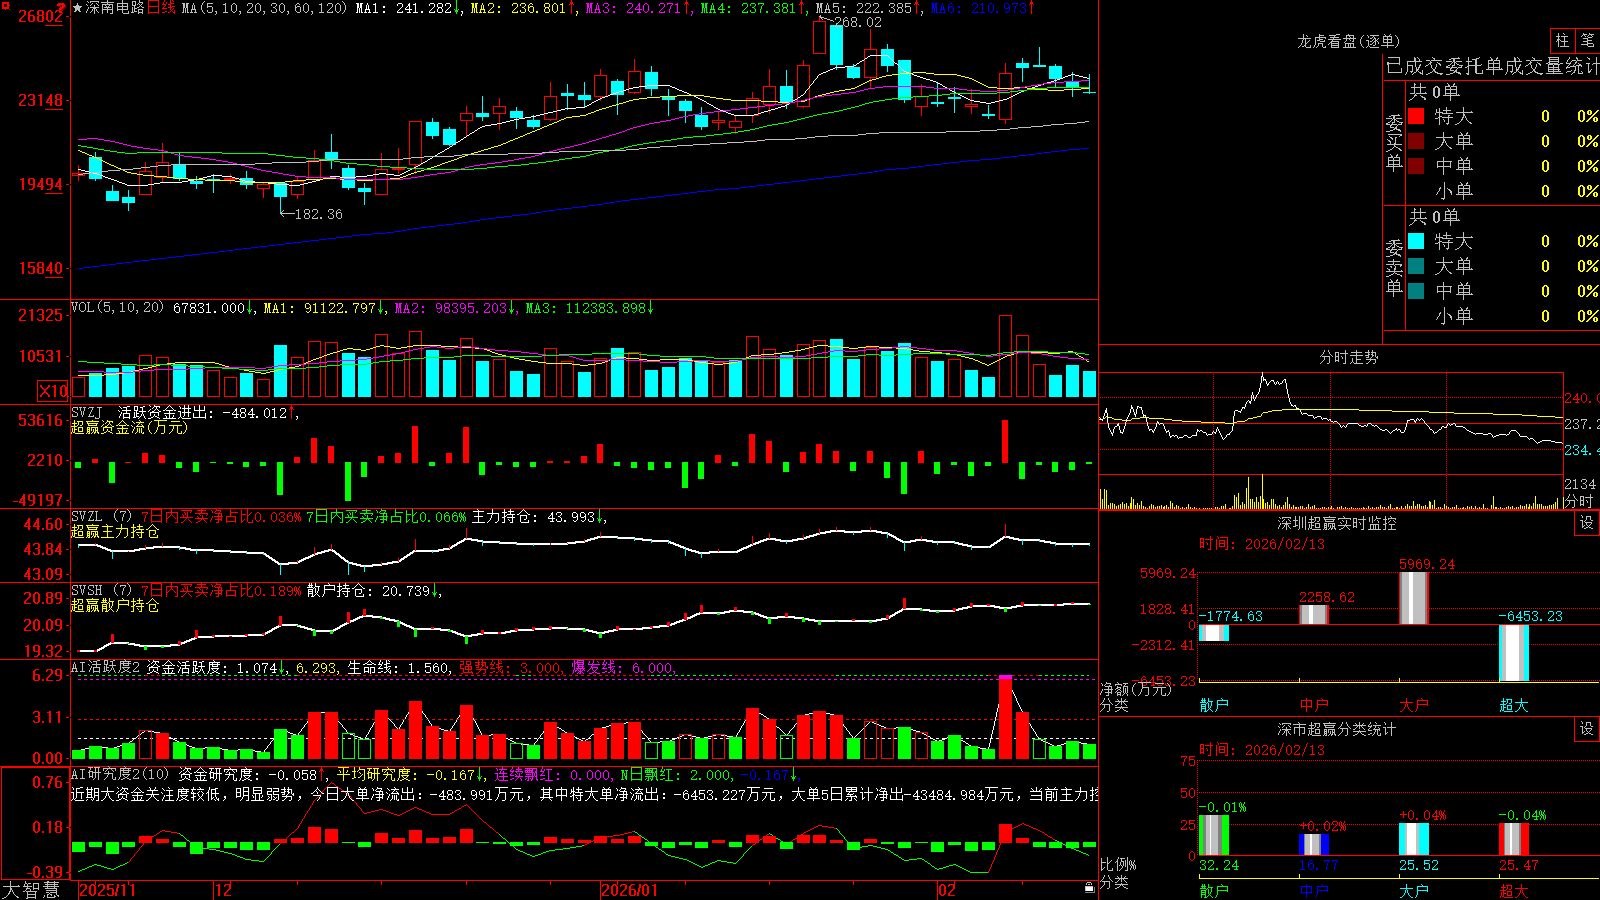This screenshot has height=900, width=1600.
Task: Click the AI研究度2(10) indicator name
Action: pos(121,774)
